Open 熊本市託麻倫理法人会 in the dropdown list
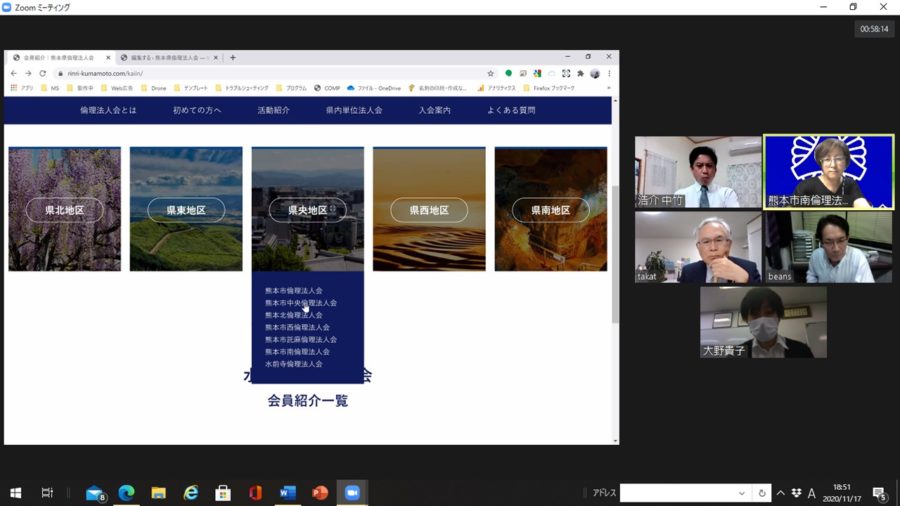This screenshot has height=506, width=900. (x=301, y=340)
